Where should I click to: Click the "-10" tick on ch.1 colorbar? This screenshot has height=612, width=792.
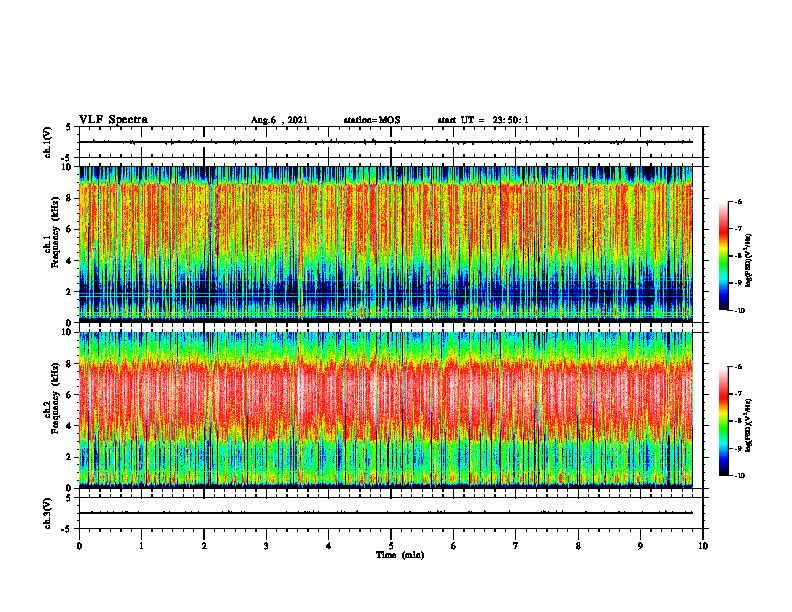(x=739, y=311)
